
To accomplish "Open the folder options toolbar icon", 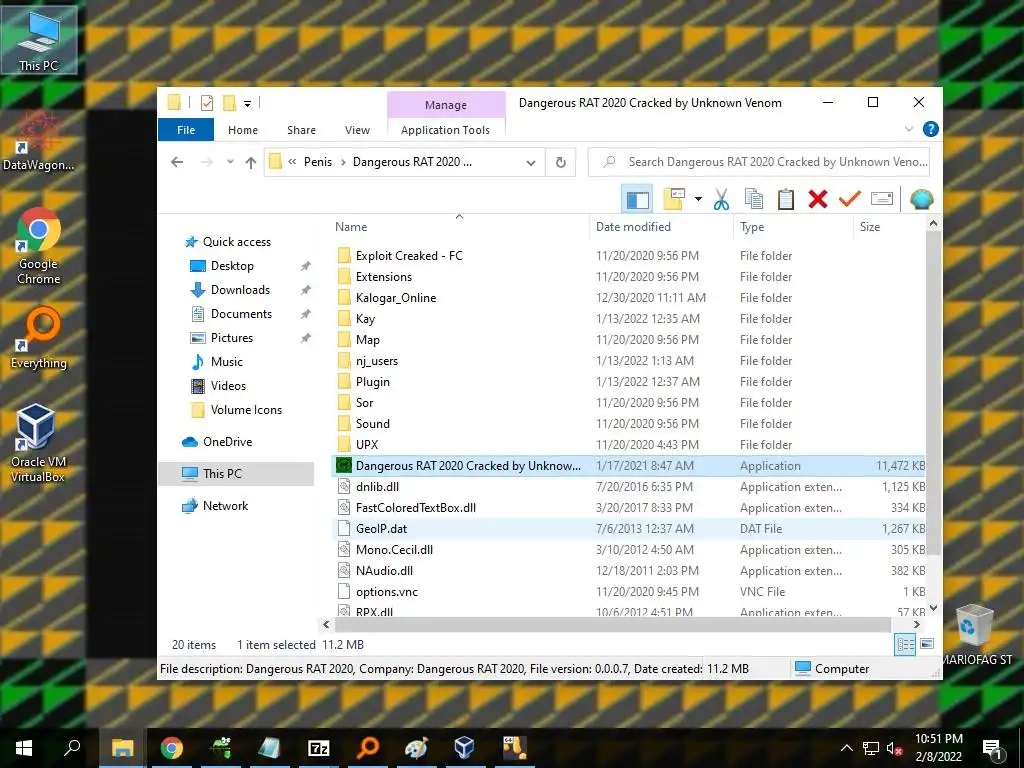I will click(673, 199).
